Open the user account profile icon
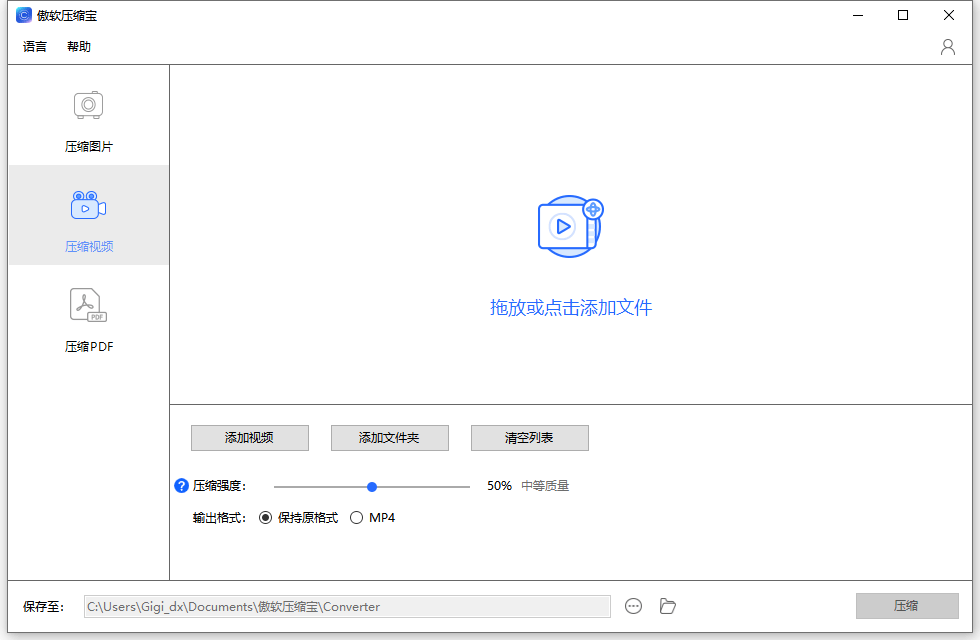Screen dimensions: 980x640 click(948, 47)
